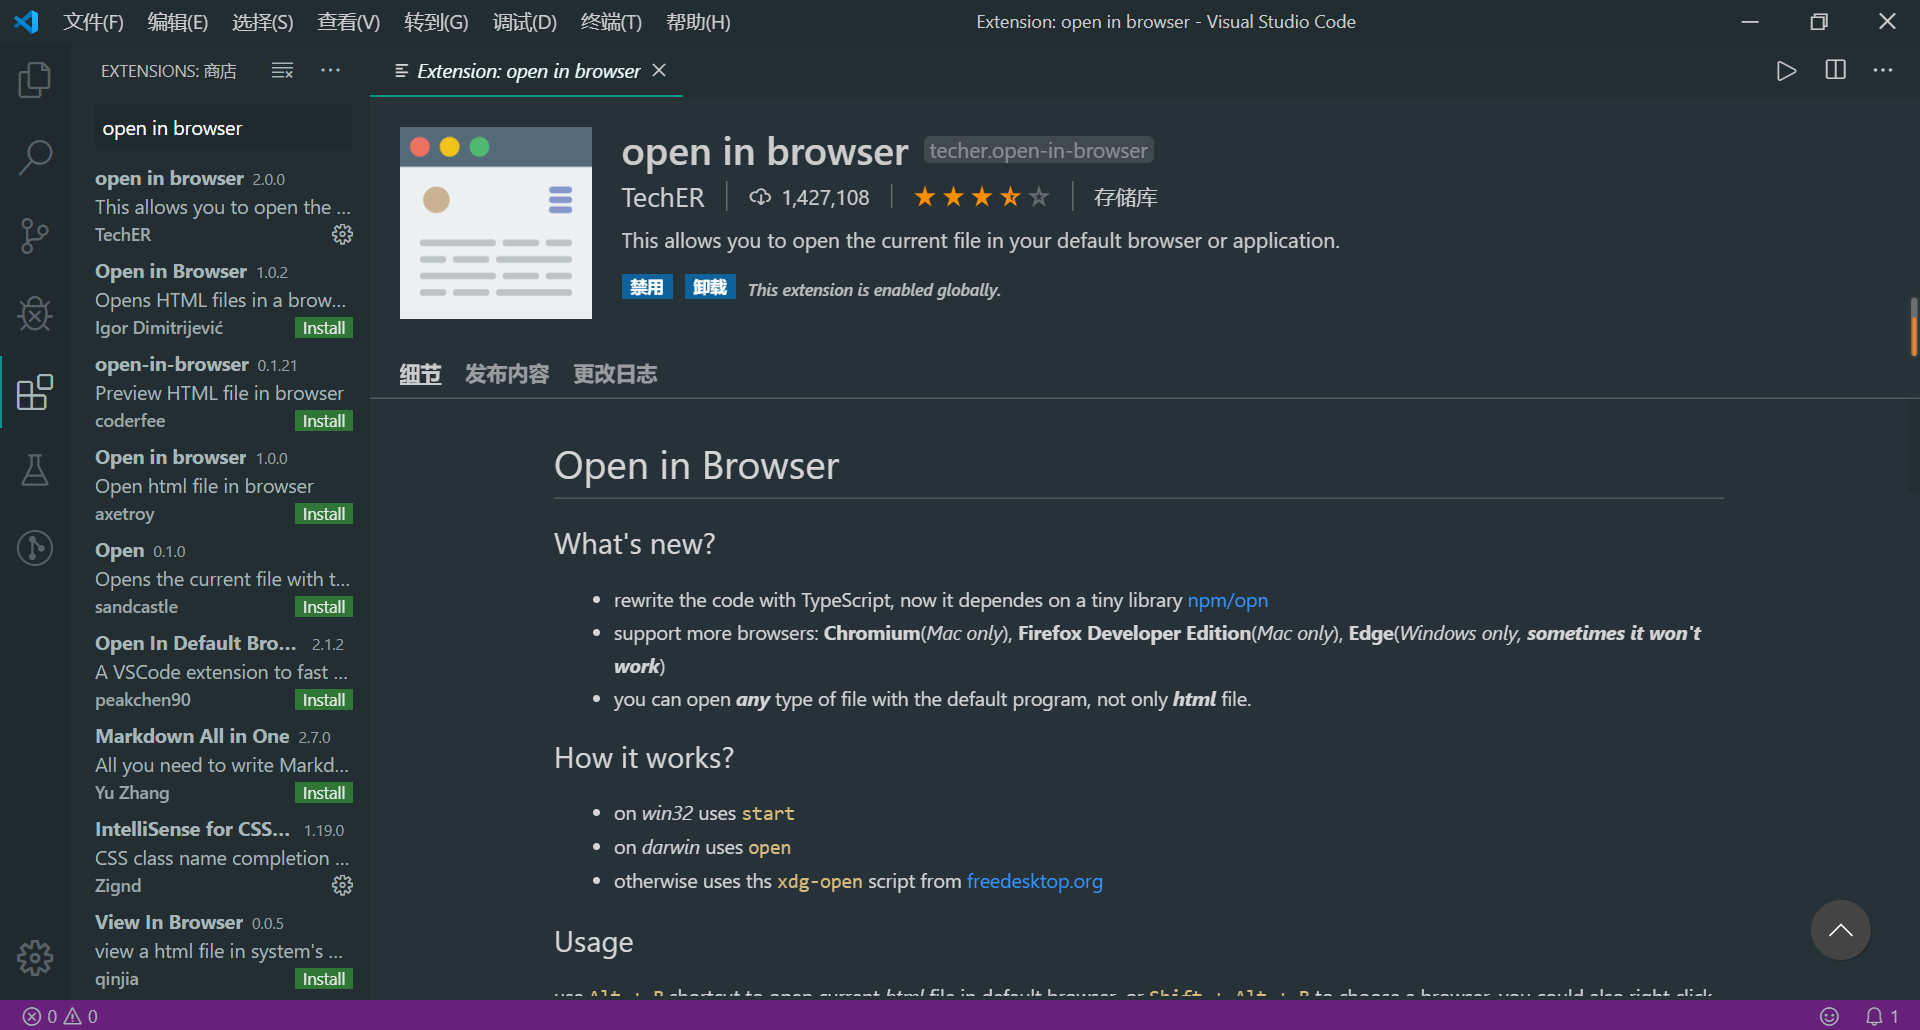Open gear menu for TechER open in browser
The width and height of the screenshot is (1920, 1030).
coord(342,234)
